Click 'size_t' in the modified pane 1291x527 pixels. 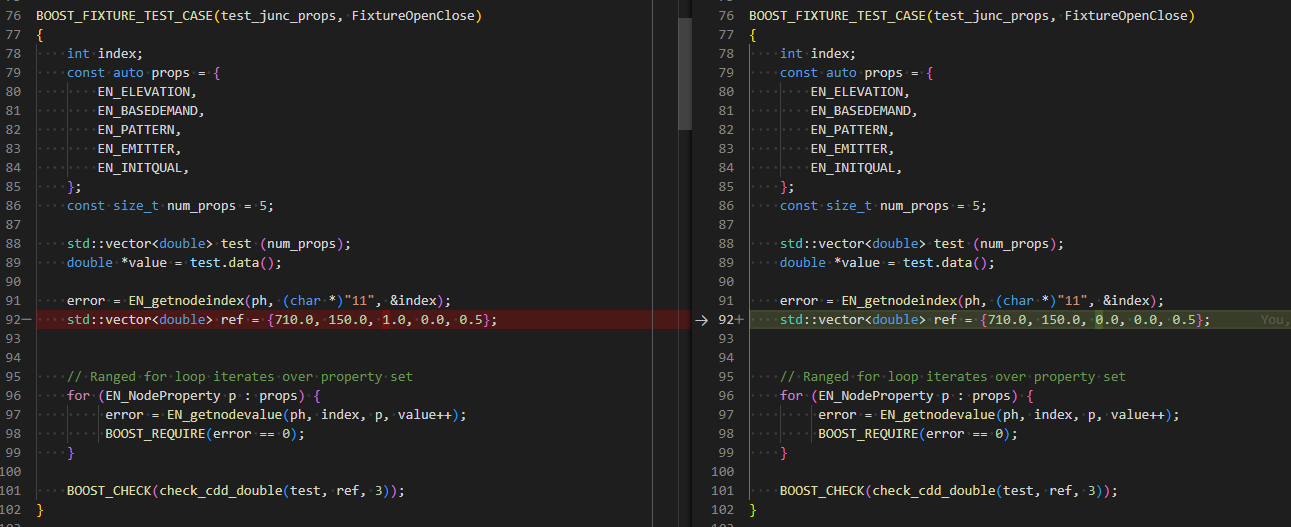point(849,206)
